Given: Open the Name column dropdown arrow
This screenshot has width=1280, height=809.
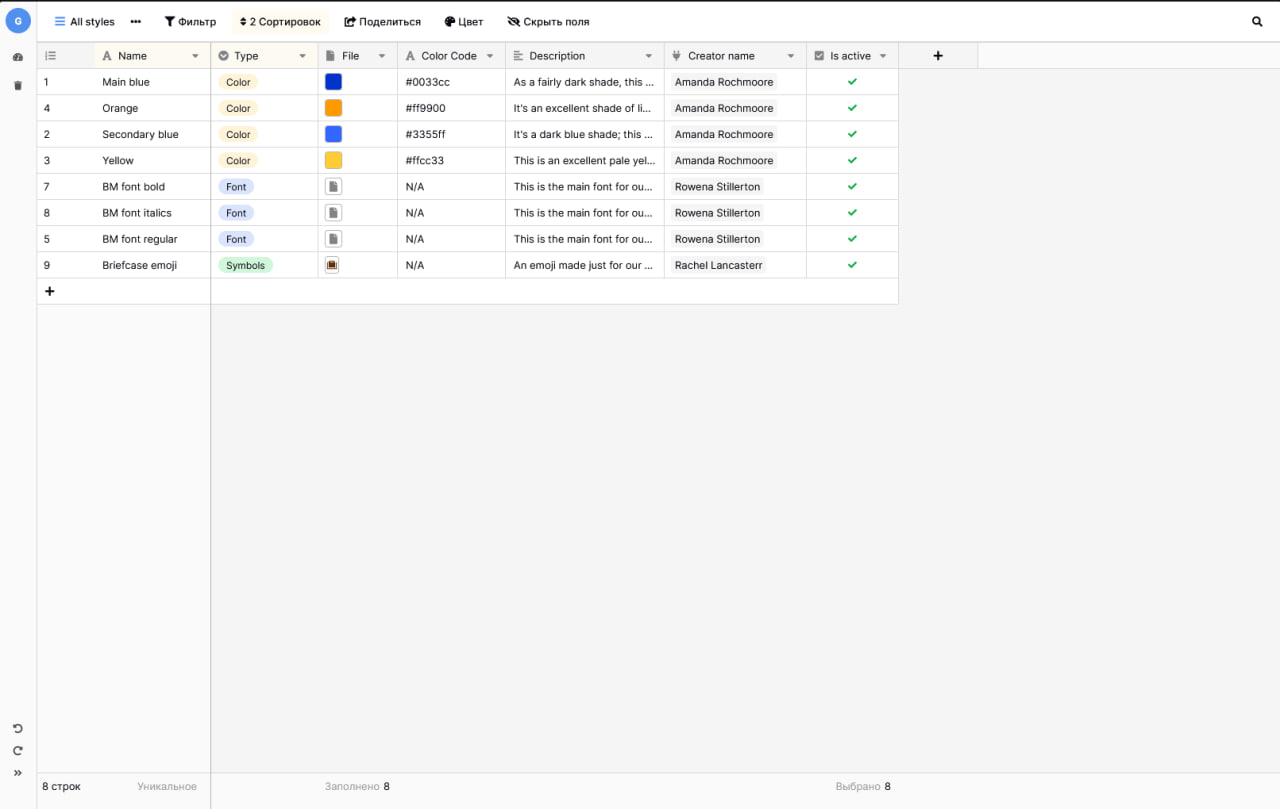Looking at the screenshot, I should [196, 56].
